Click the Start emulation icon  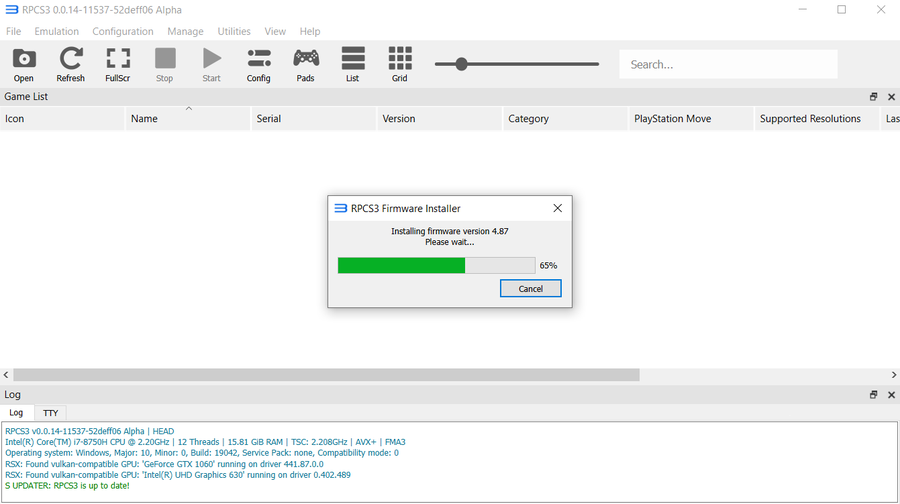(x=211, y=64)
